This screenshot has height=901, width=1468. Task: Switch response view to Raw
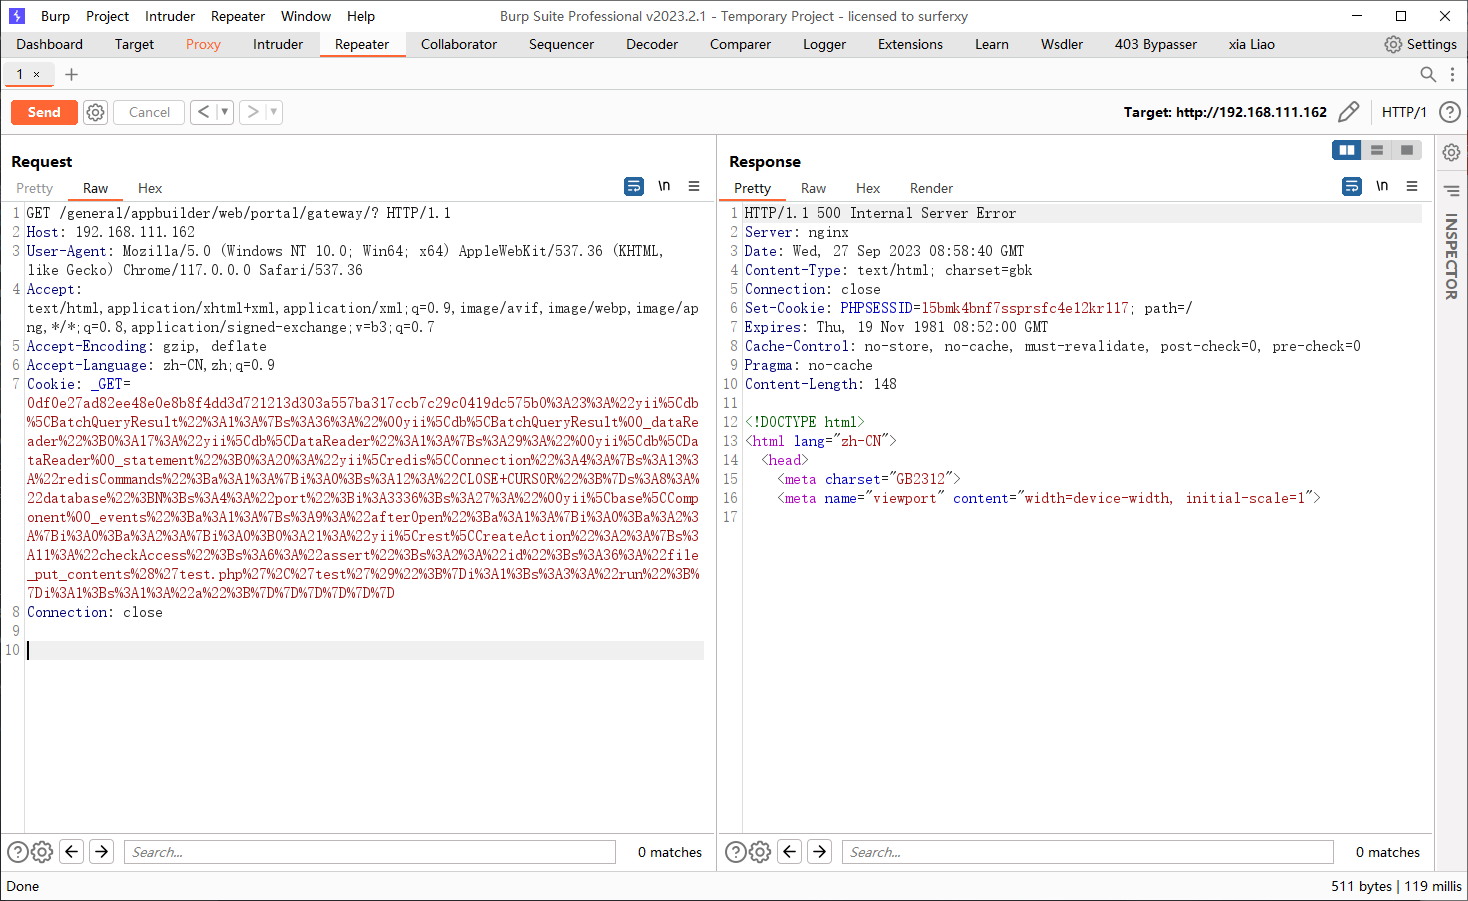pos(813,188)
